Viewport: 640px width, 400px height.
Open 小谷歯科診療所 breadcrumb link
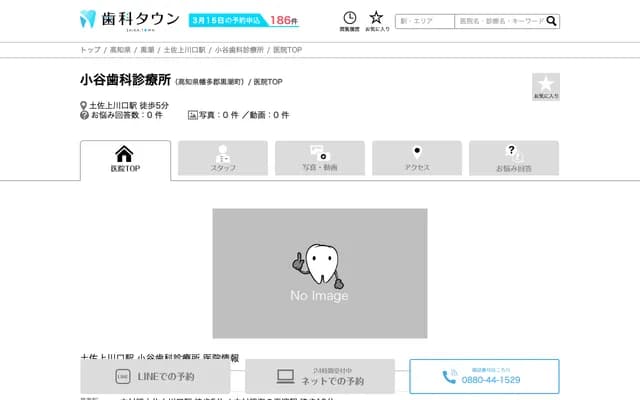click(x=239, y=50)
